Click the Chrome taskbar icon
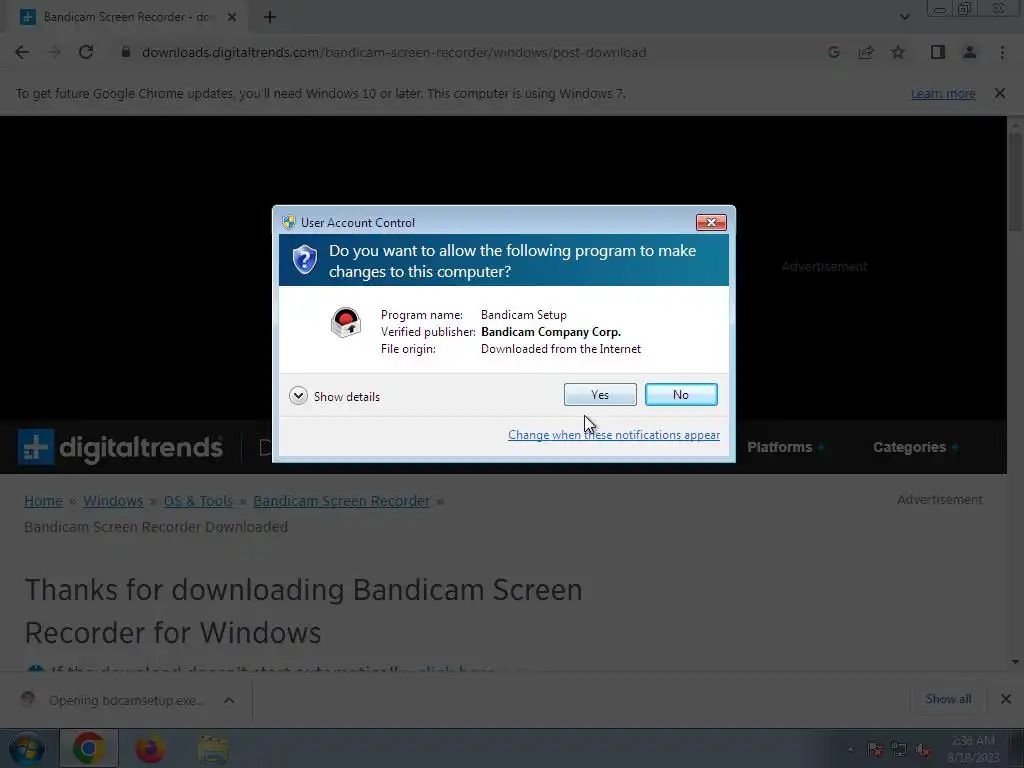This screenshot has height=768, width=1024. click(x=89, y=748)
